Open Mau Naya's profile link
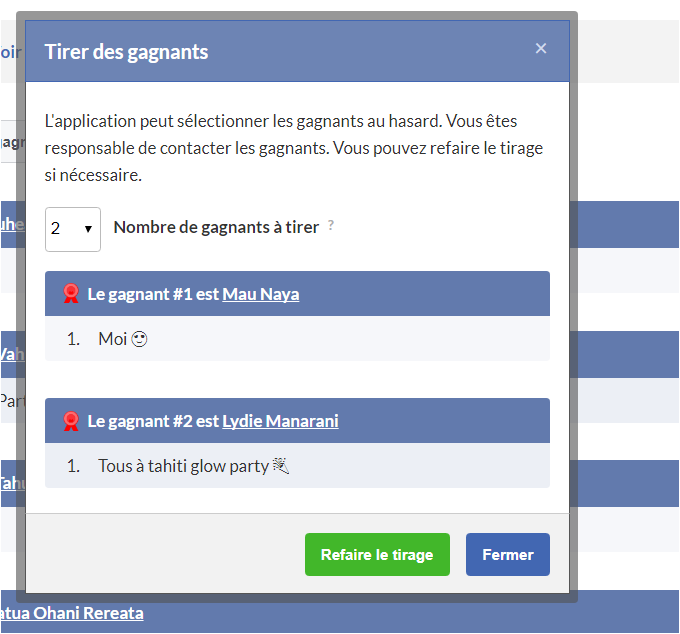Screen dimensions: 680x634 pos(260,294)
